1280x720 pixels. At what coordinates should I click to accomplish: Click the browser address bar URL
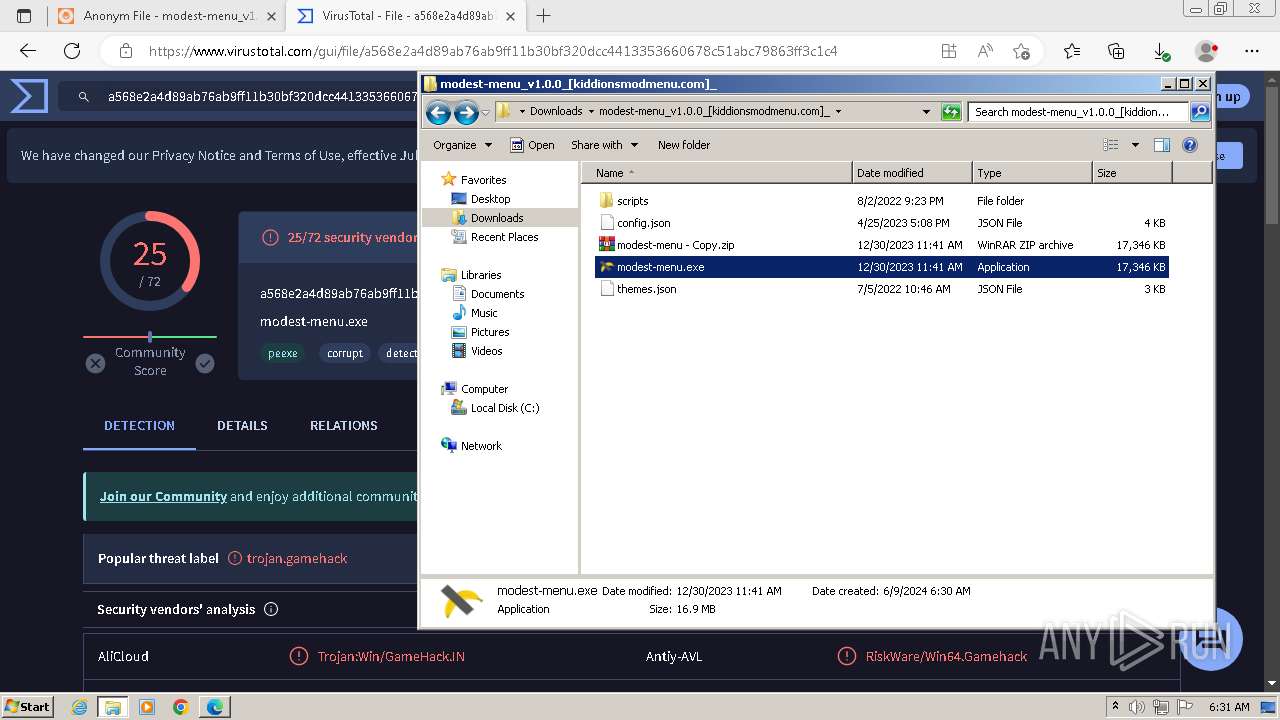pyautogui.click(x=493, y=51)
